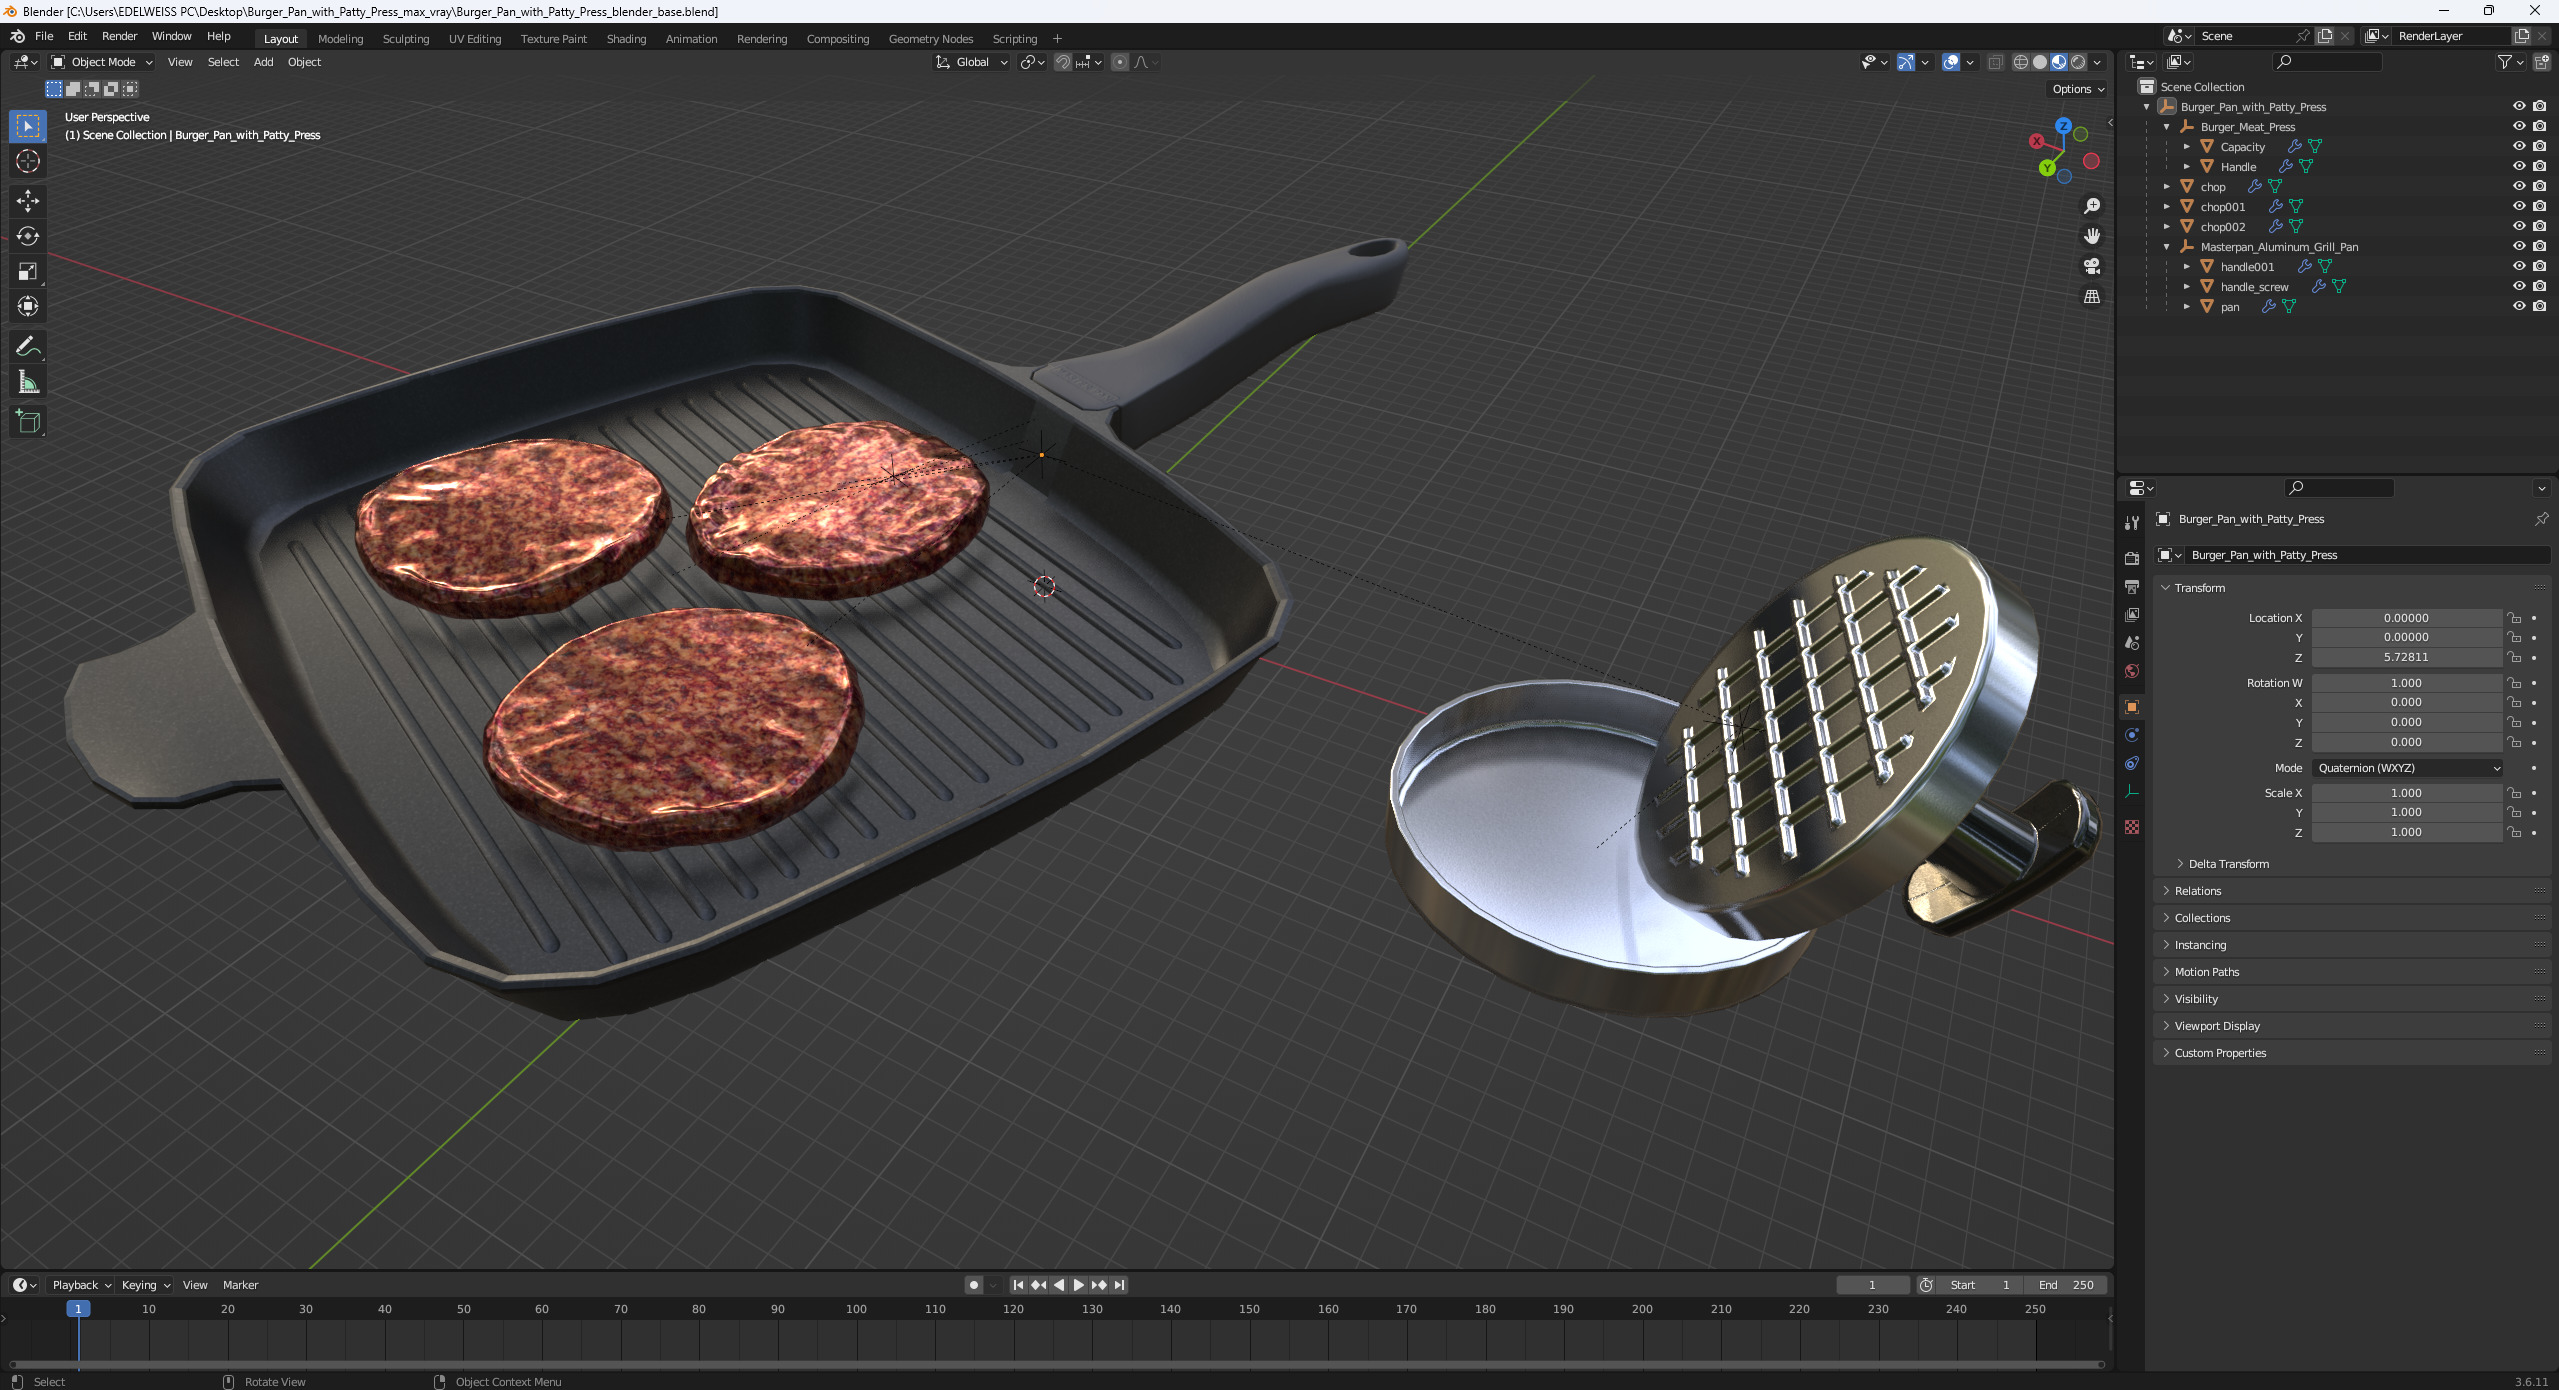Toggle X-ray mode in viewport header
The width and height of the screenshot is (2559, 1390).
(1995, 62)
